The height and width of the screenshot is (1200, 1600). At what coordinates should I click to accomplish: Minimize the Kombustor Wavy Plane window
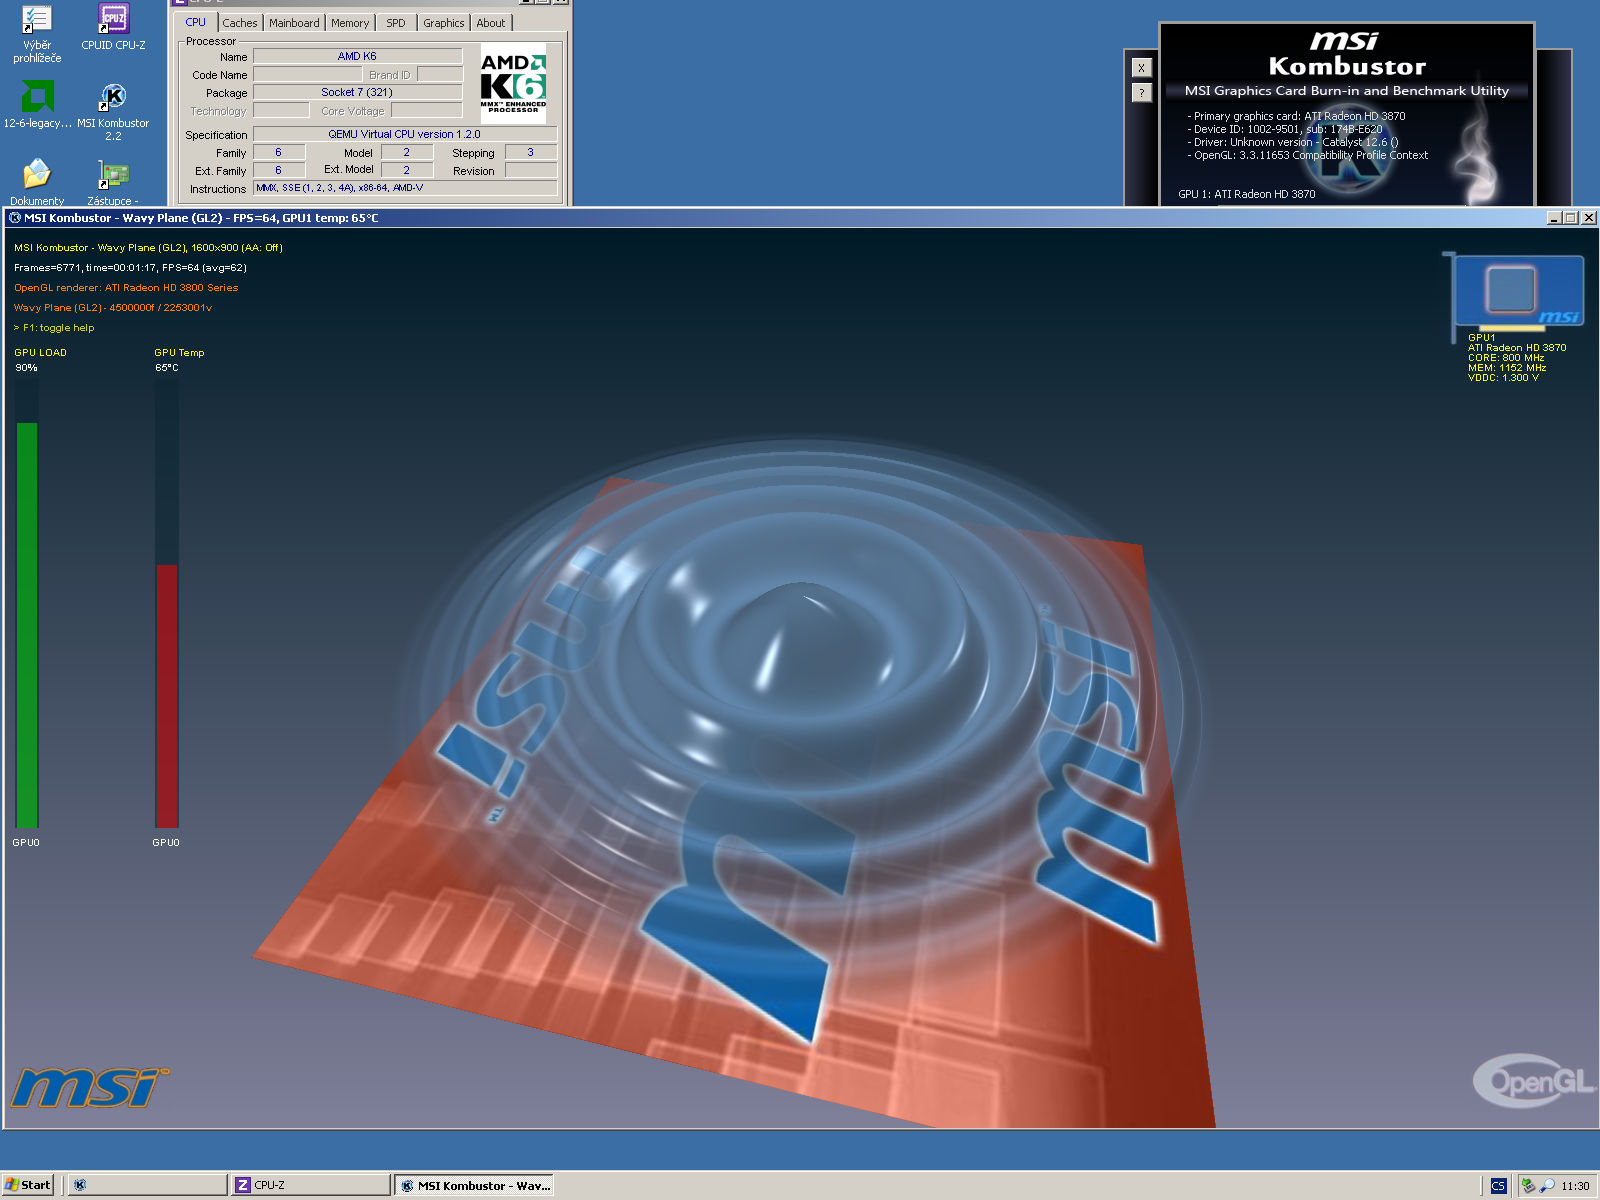pyautogui.click(x=1555, y=218)
